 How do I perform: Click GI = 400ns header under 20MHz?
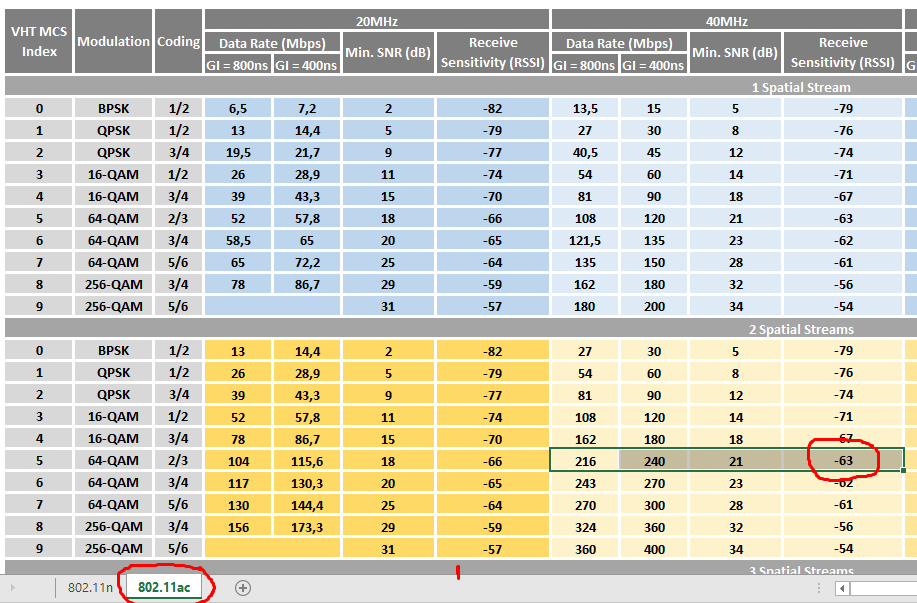tap(306, 65)
